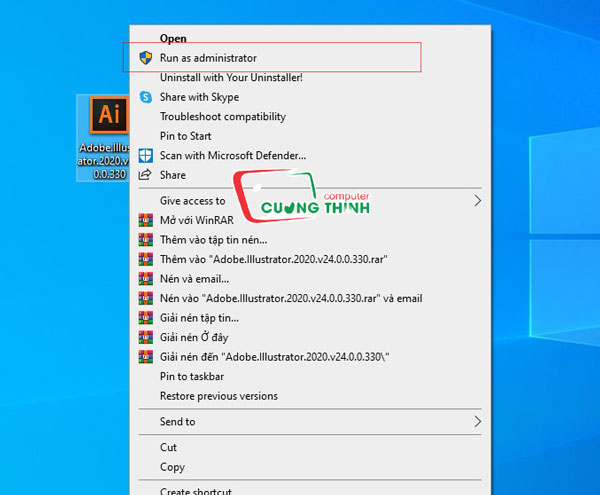Image resolution: width=600 pixels, height=495 pixels.
Task: Choose Troubleshoot compatibility
Action: [x=310, y=117]
